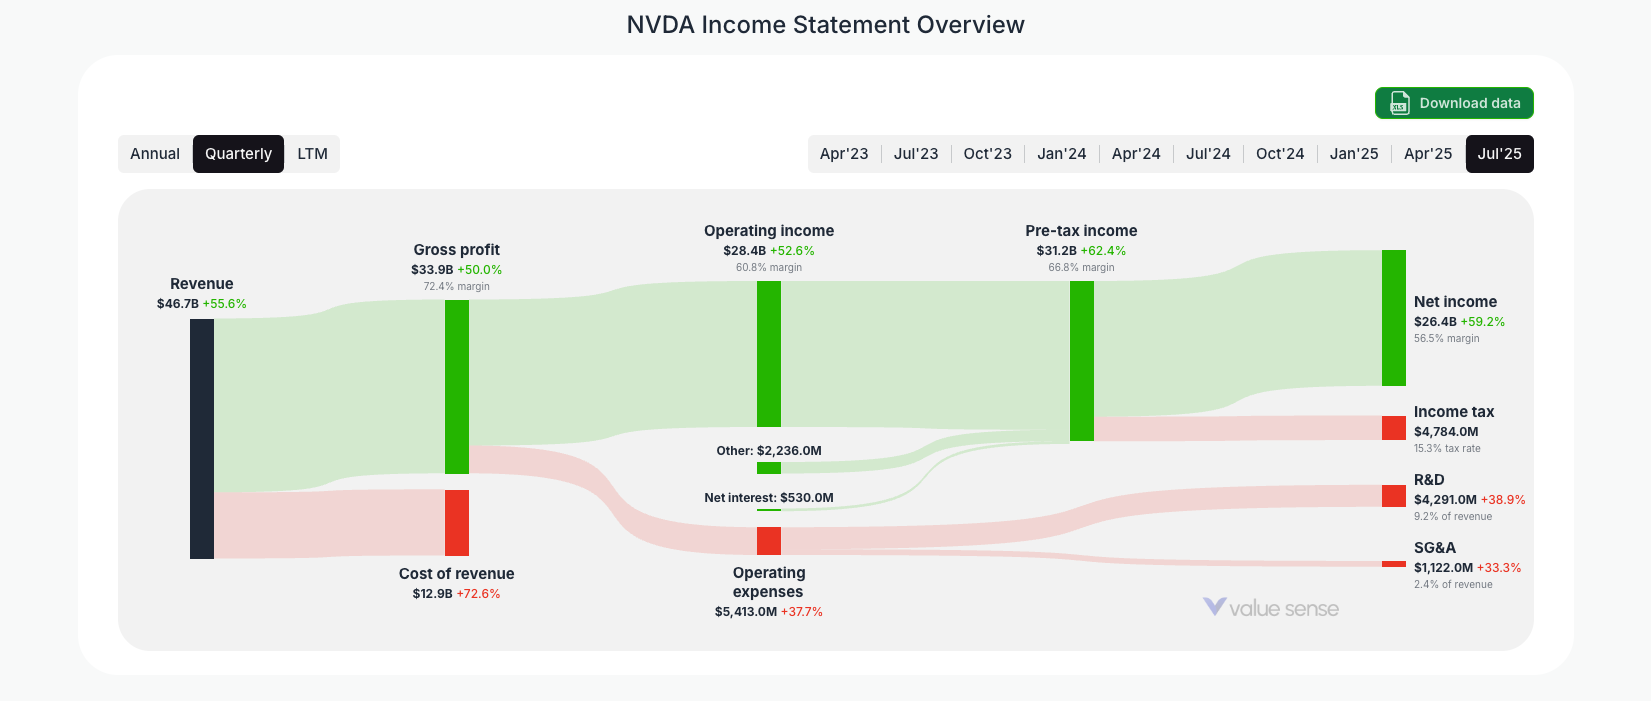Click the Operating expenses $5,413.0M value
Viewport: 1651px width, 701px height.
click(x=746, y=612)
